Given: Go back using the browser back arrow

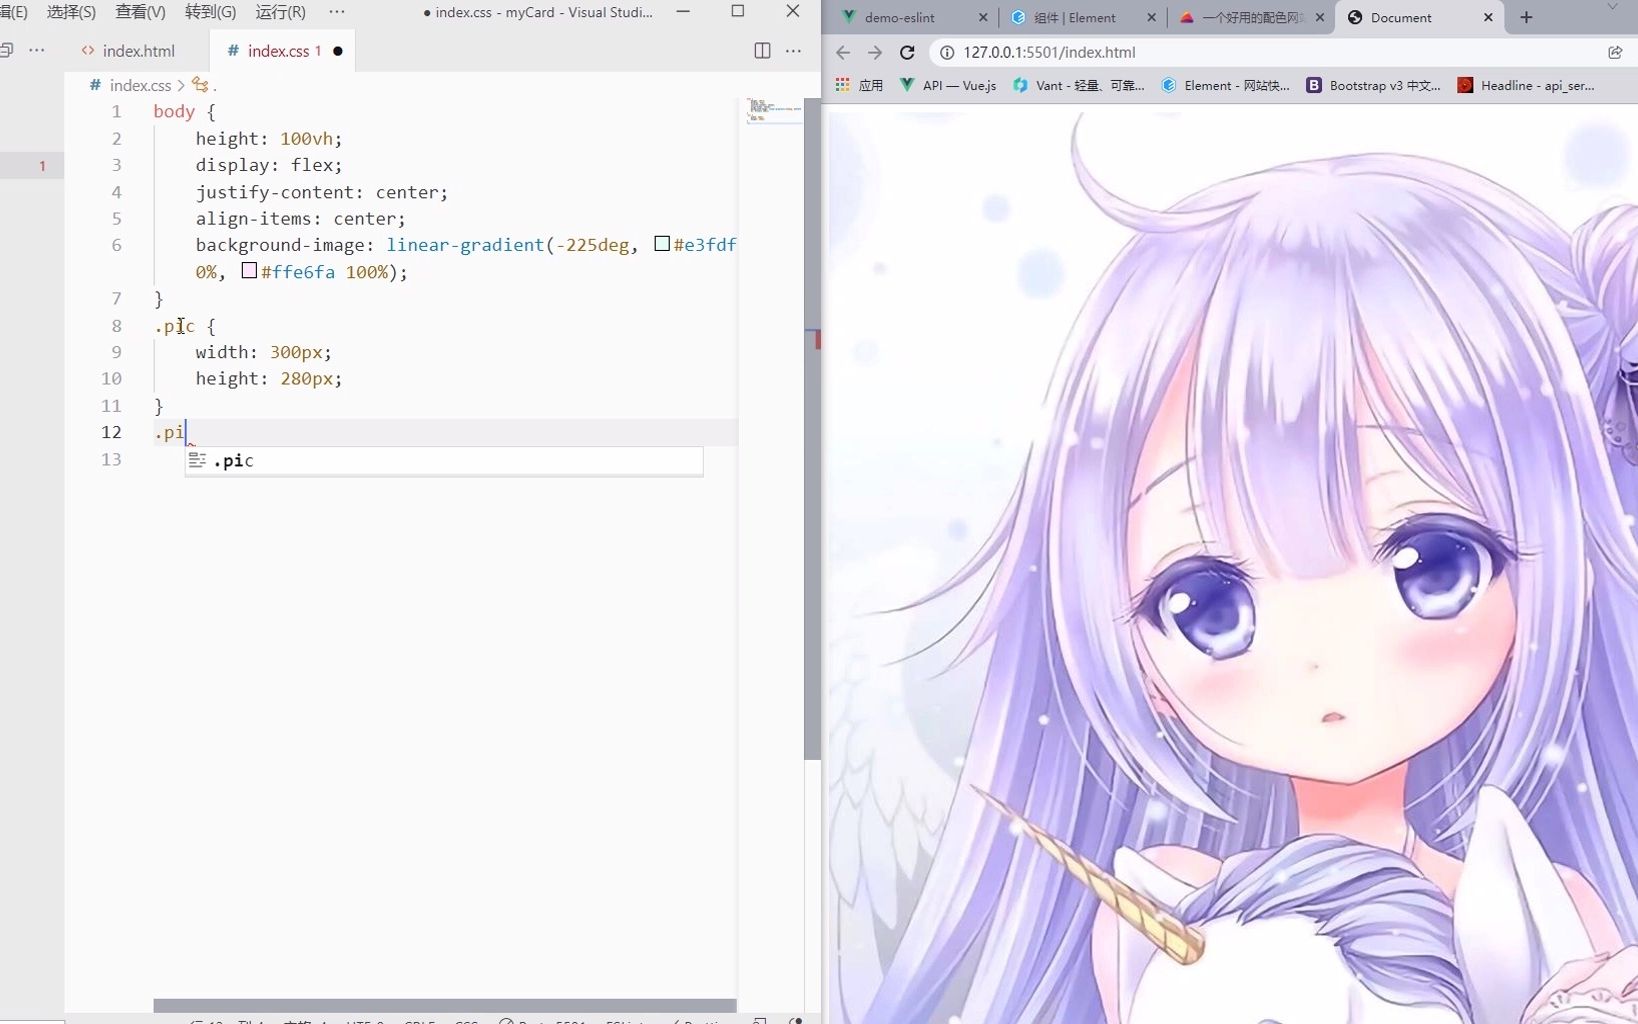Looking at the screenshot, I should click(x=843, y=53).
